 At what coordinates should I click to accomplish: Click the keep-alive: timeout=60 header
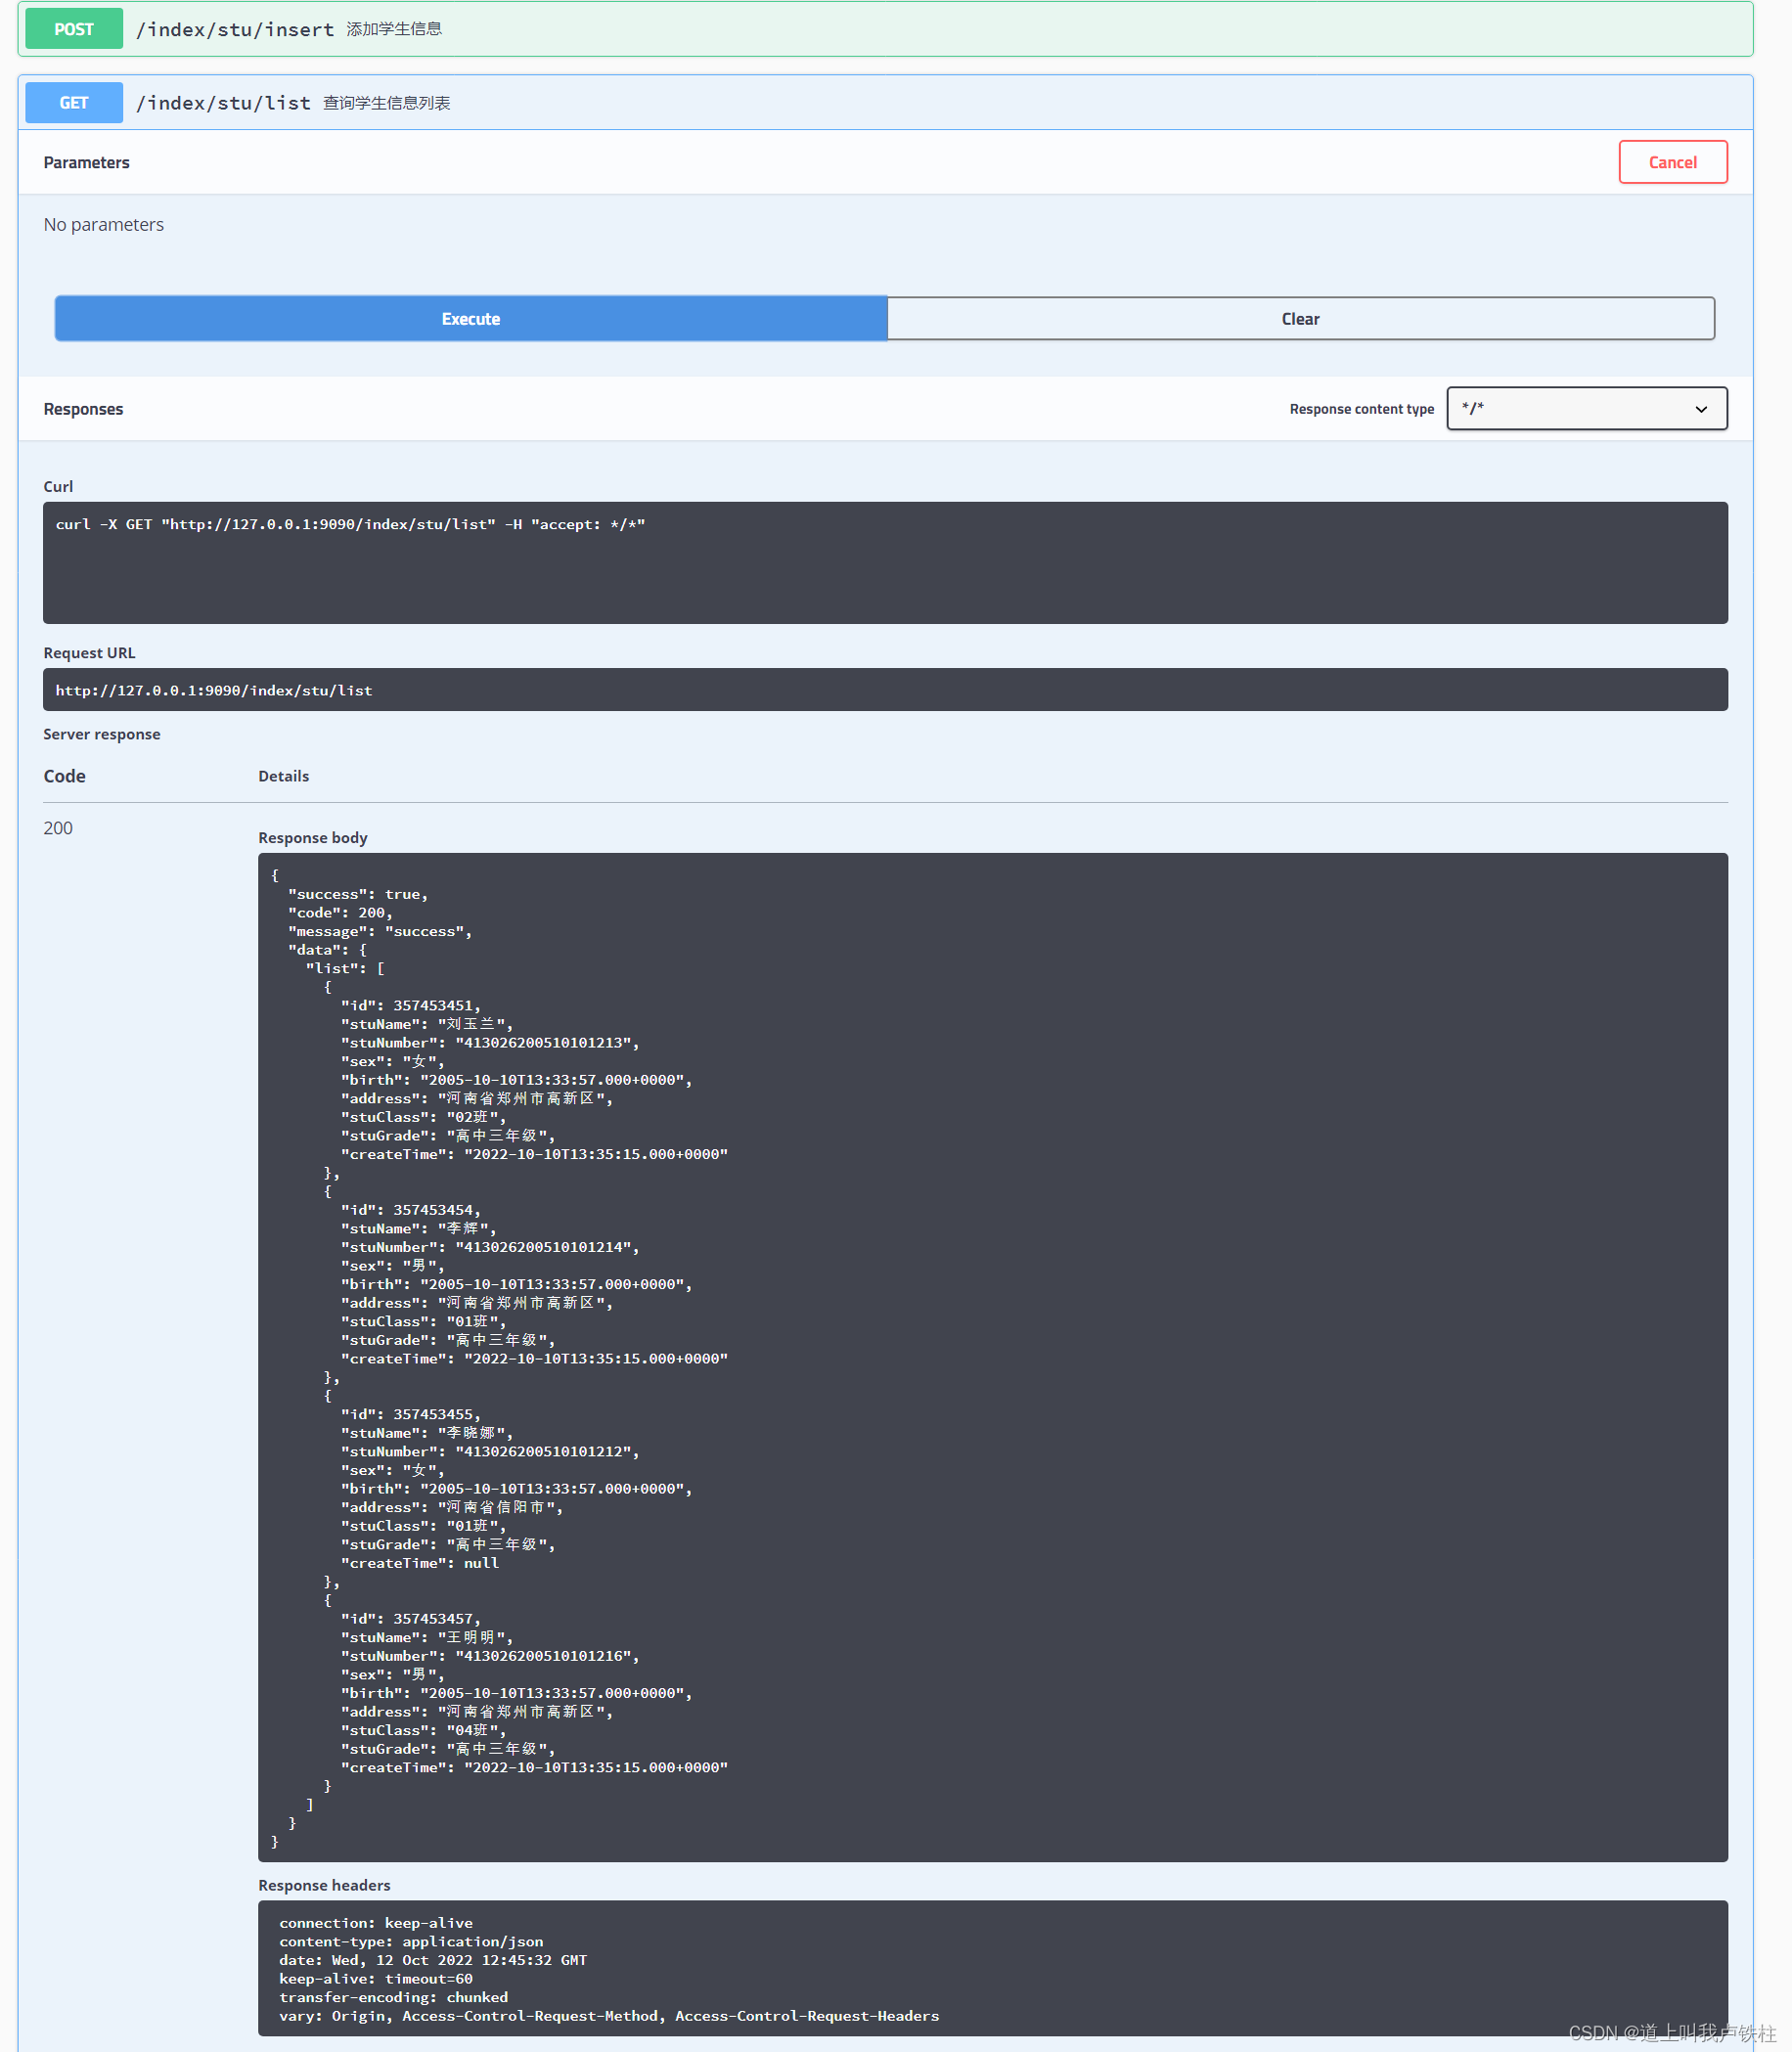click(376, 1978)
